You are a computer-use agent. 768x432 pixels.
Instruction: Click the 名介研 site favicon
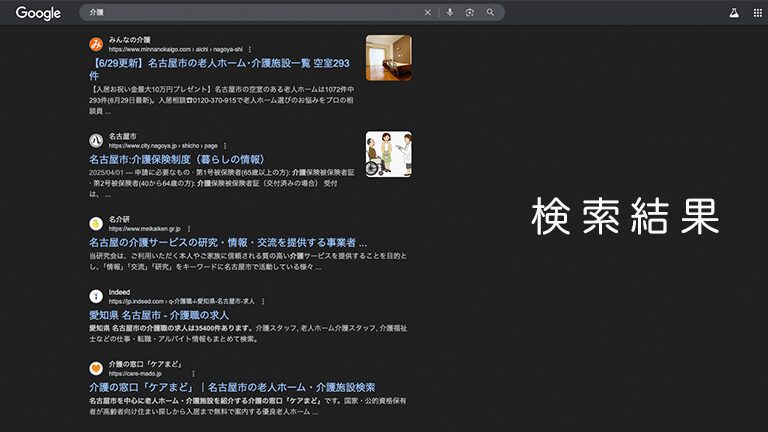click(x=96, y=224)
